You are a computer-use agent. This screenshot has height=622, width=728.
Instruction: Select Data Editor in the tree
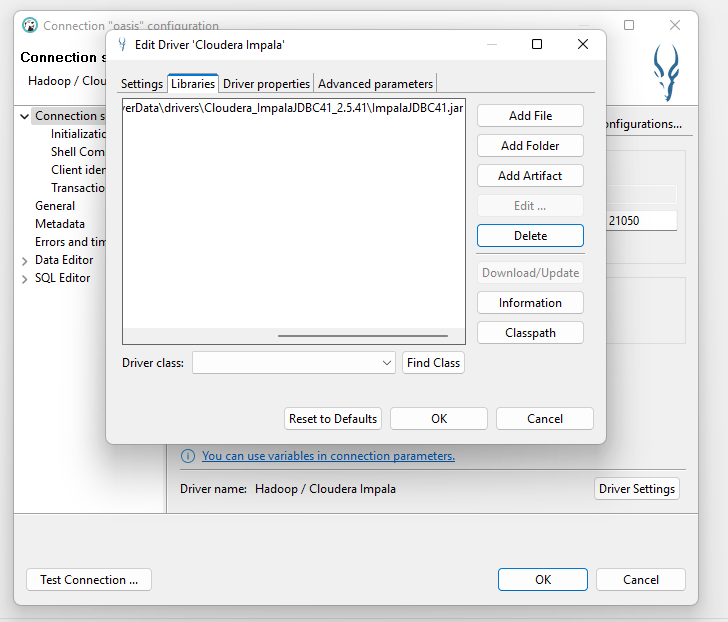64,260
